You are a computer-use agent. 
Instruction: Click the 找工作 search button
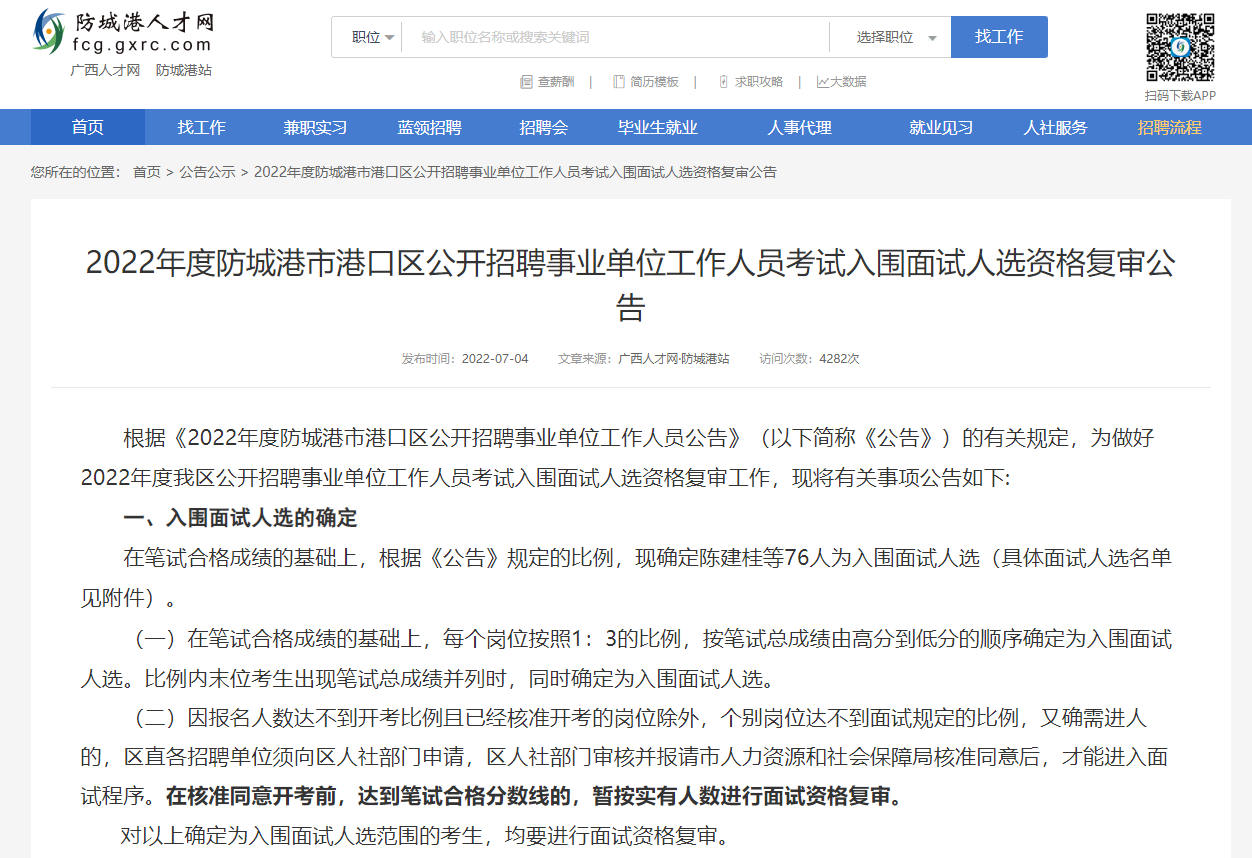pos(999,37)
